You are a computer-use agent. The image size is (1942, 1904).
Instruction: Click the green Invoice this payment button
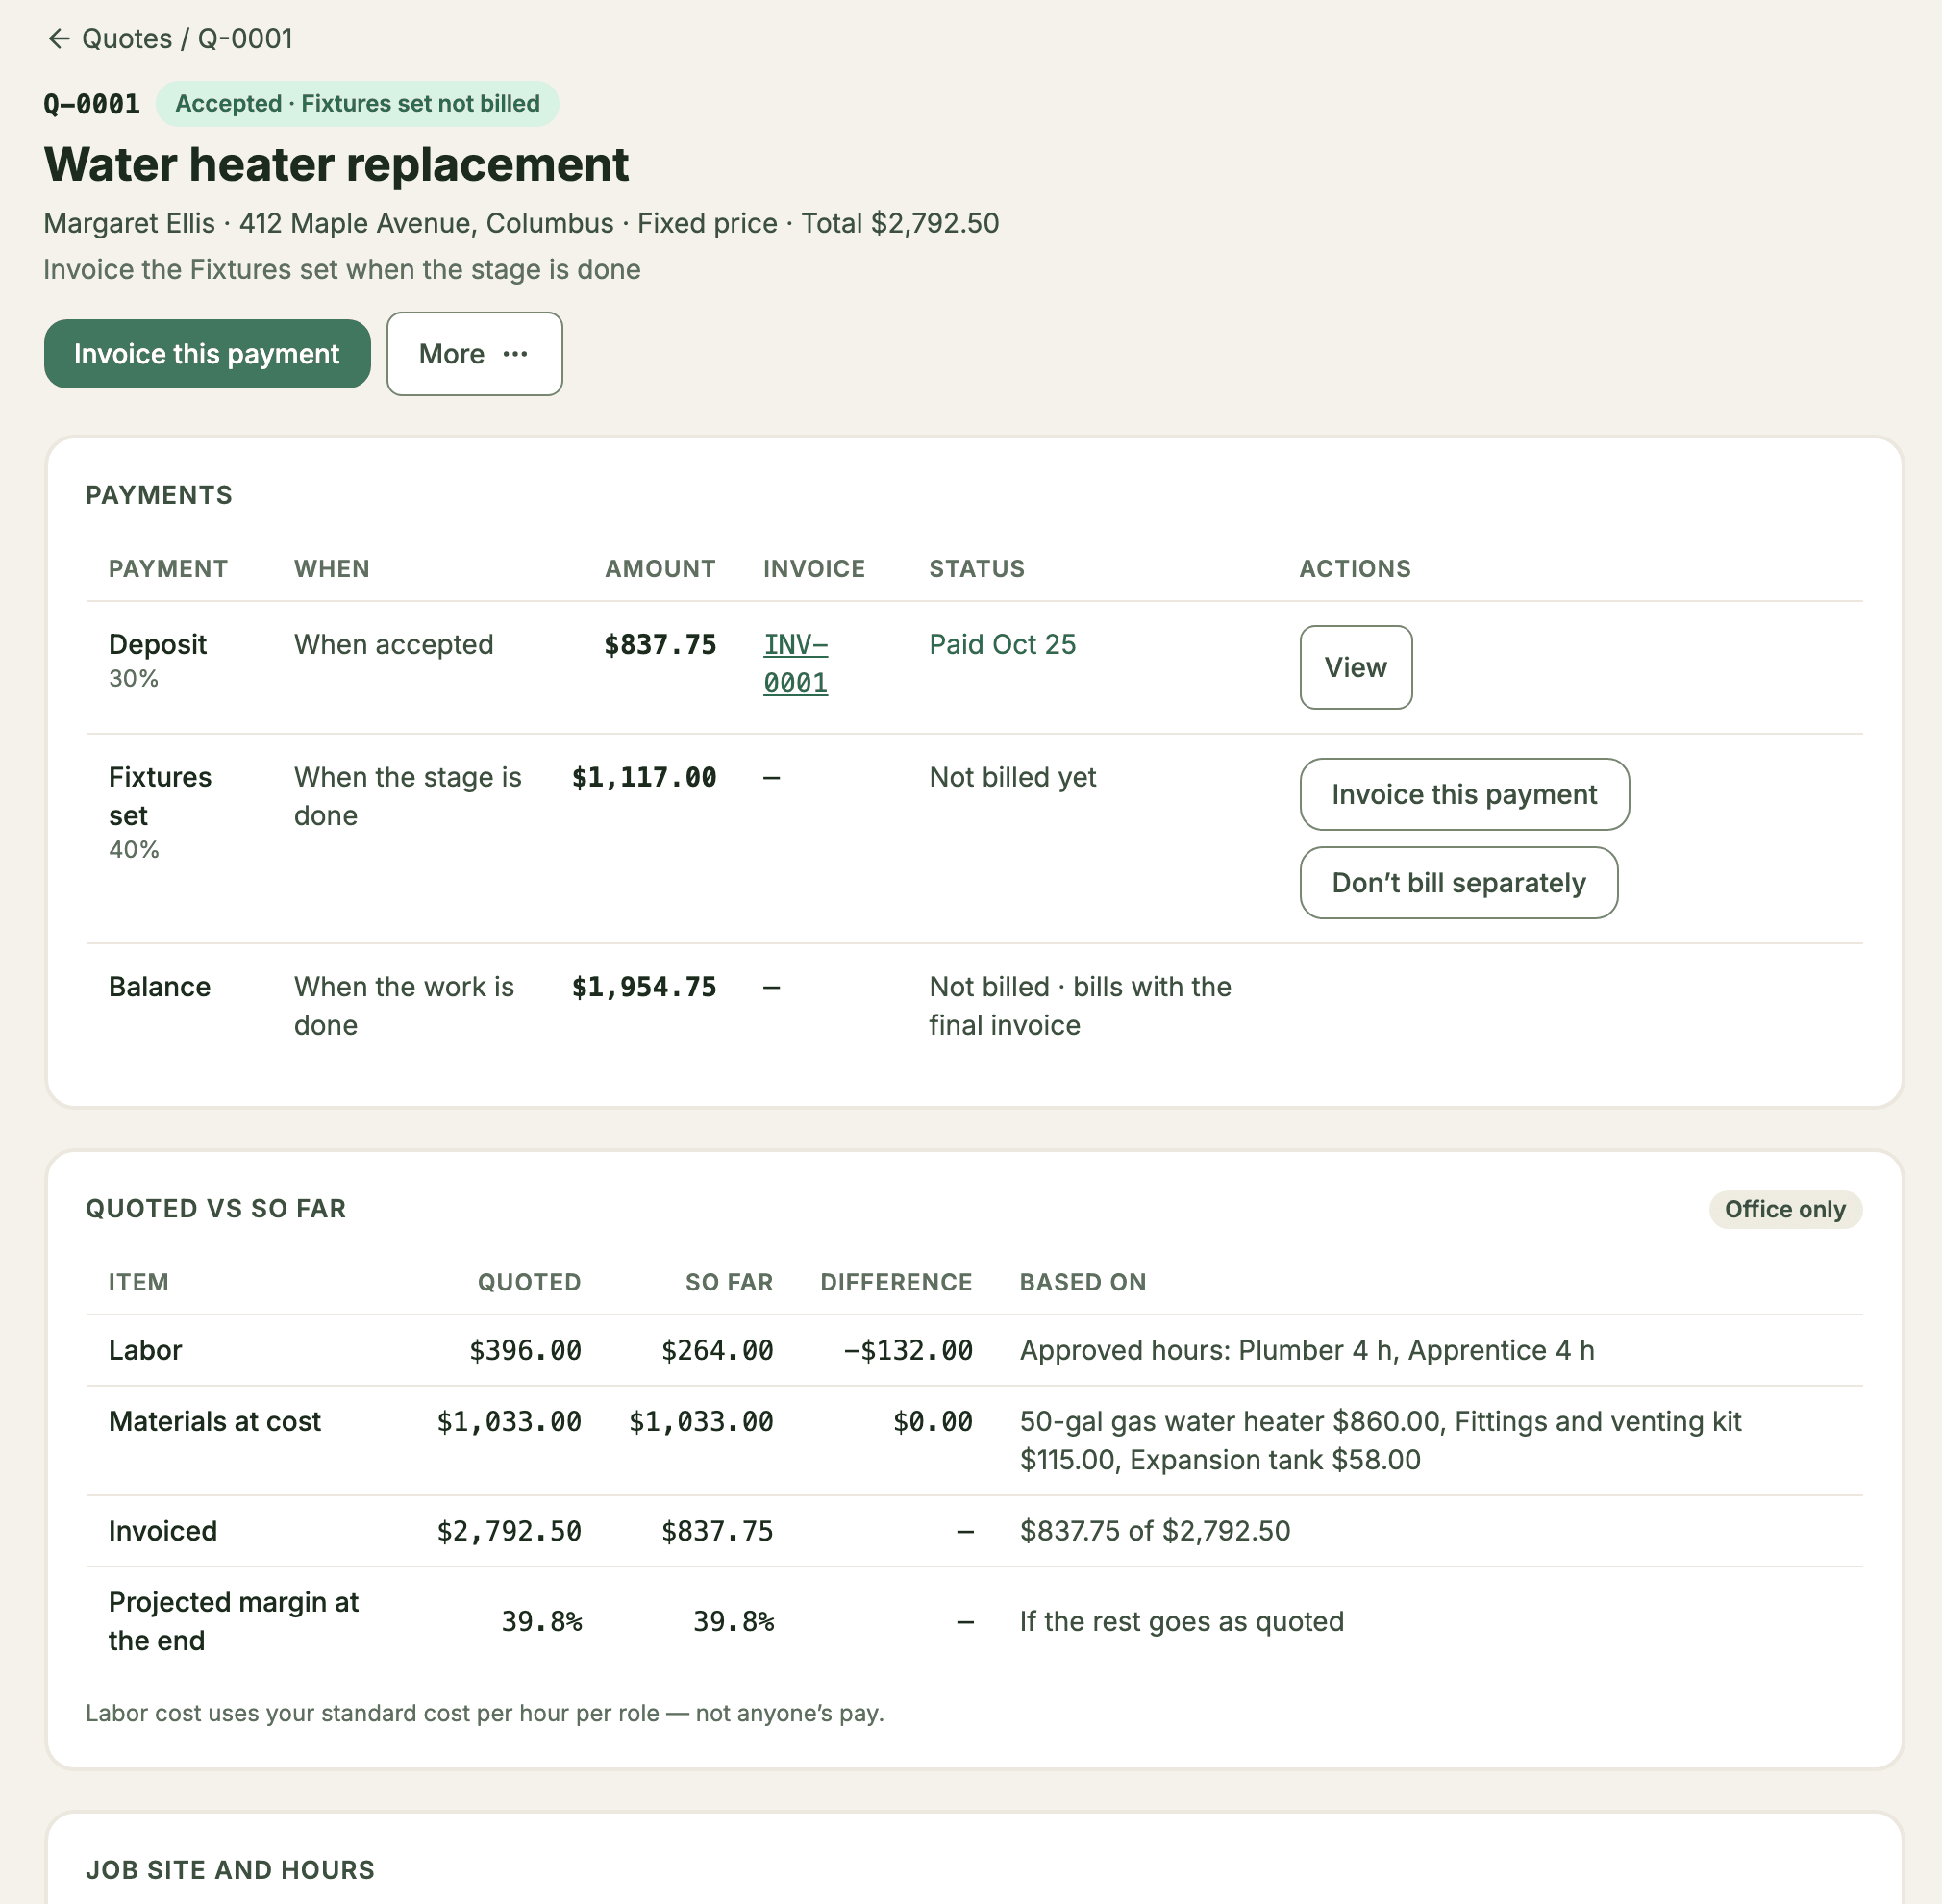coord(207,354)
